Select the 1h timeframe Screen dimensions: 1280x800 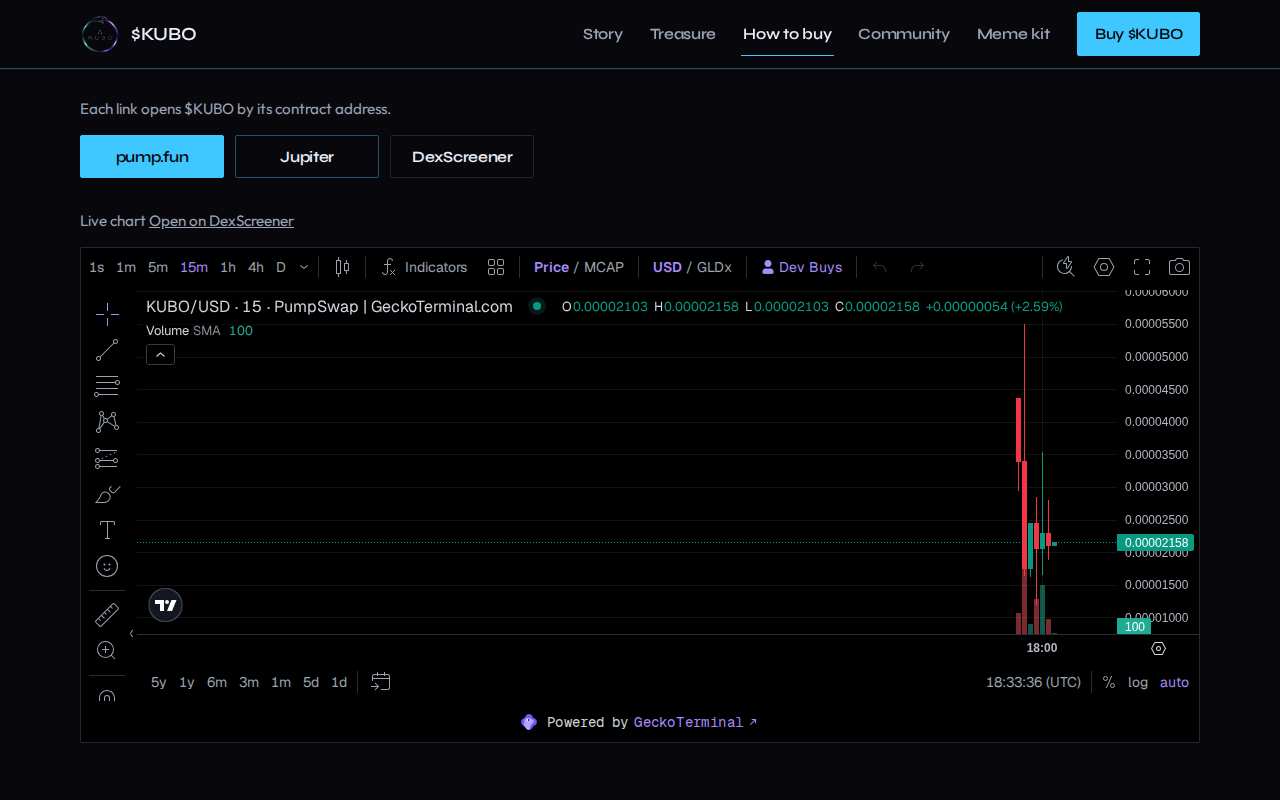pos(228,267)
